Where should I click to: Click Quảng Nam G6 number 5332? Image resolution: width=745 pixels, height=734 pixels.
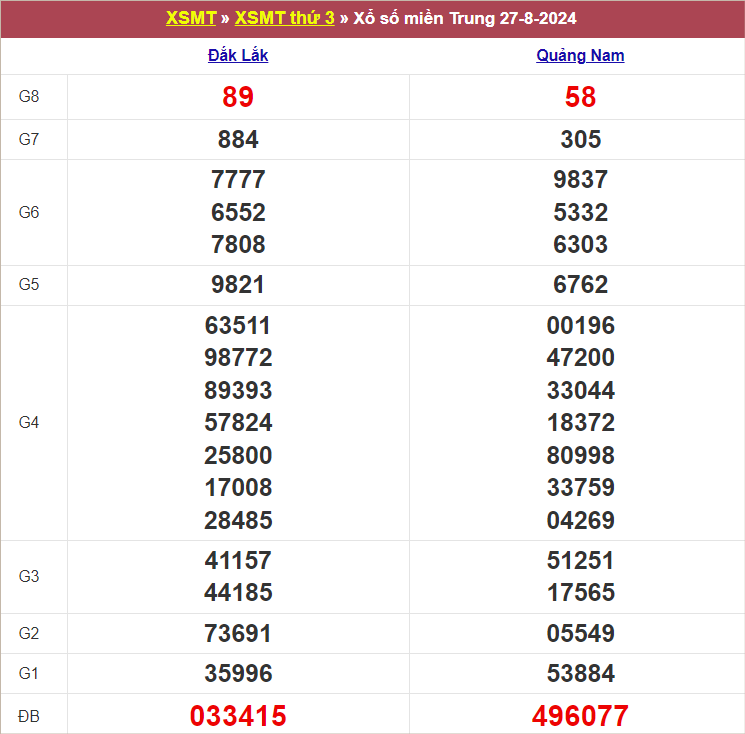(581, 212)
